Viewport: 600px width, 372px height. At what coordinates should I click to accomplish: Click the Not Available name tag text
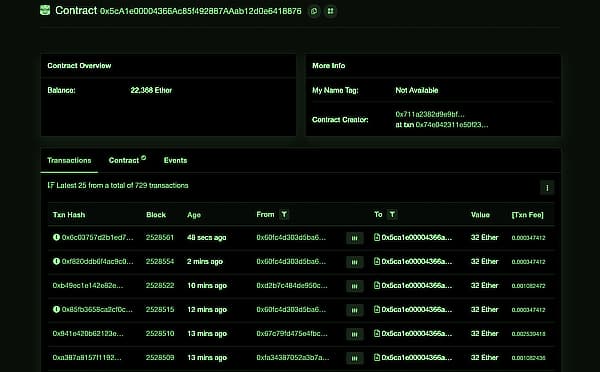coord(417,90)
